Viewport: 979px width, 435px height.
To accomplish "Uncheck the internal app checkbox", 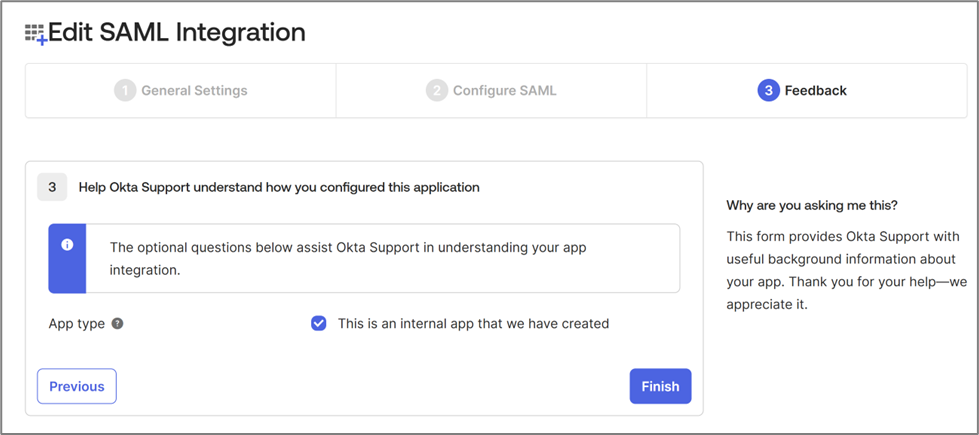I will coord(318,324).
